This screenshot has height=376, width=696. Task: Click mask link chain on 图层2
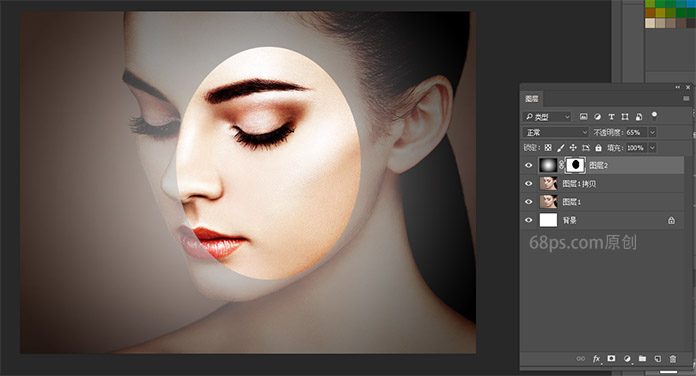[x=561, y=165]
